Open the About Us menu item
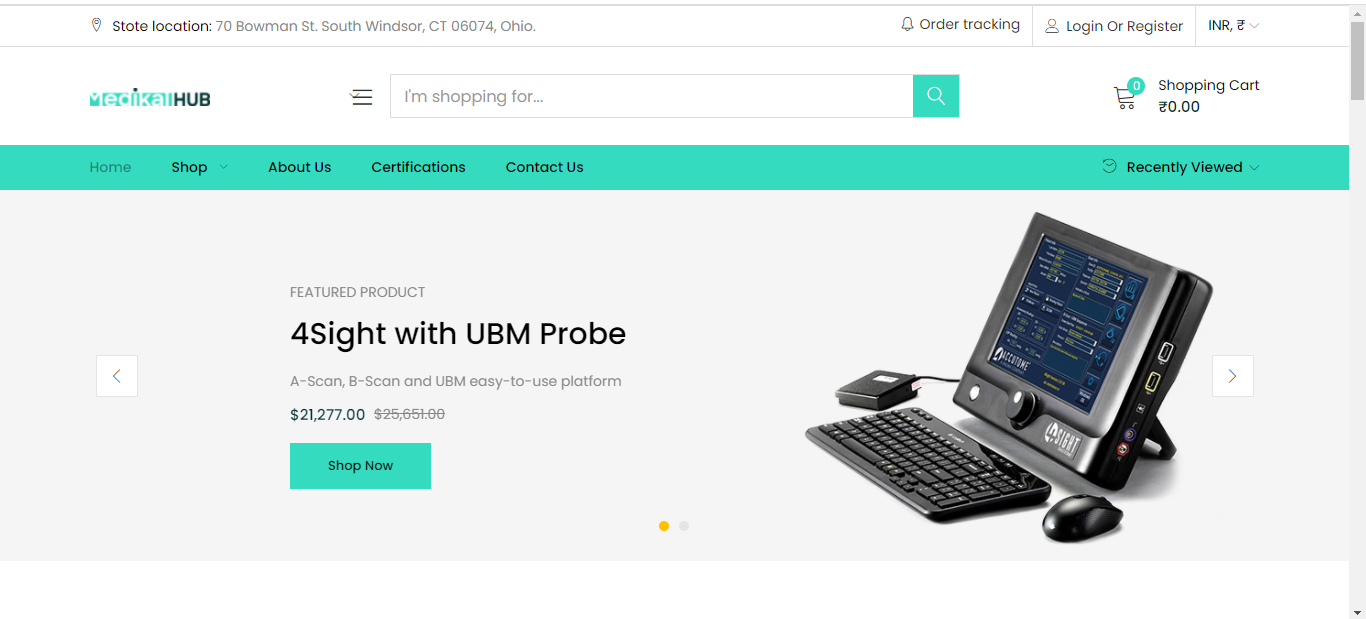Viewport: 1366px width, 619px height. [299, 167]
